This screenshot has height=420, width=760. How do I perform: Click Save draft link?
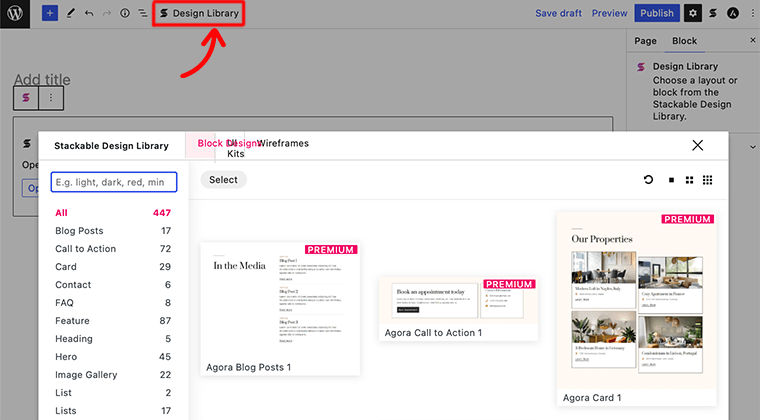pyautogui.click(x=558, y=13)
